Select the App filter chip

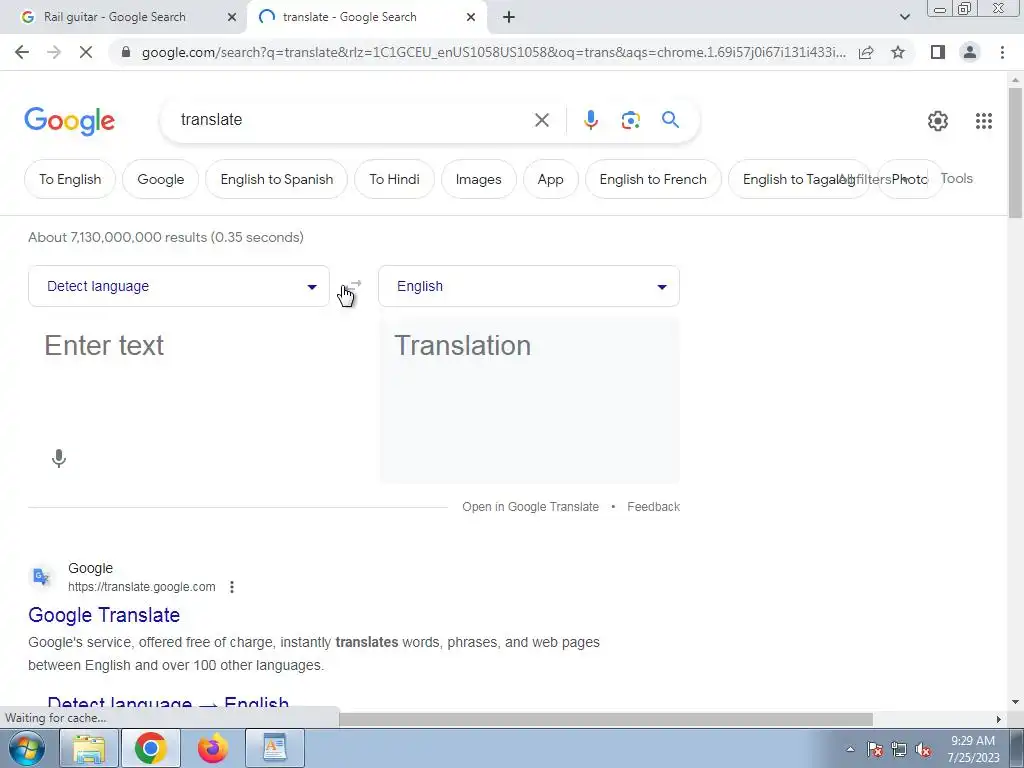551,179
